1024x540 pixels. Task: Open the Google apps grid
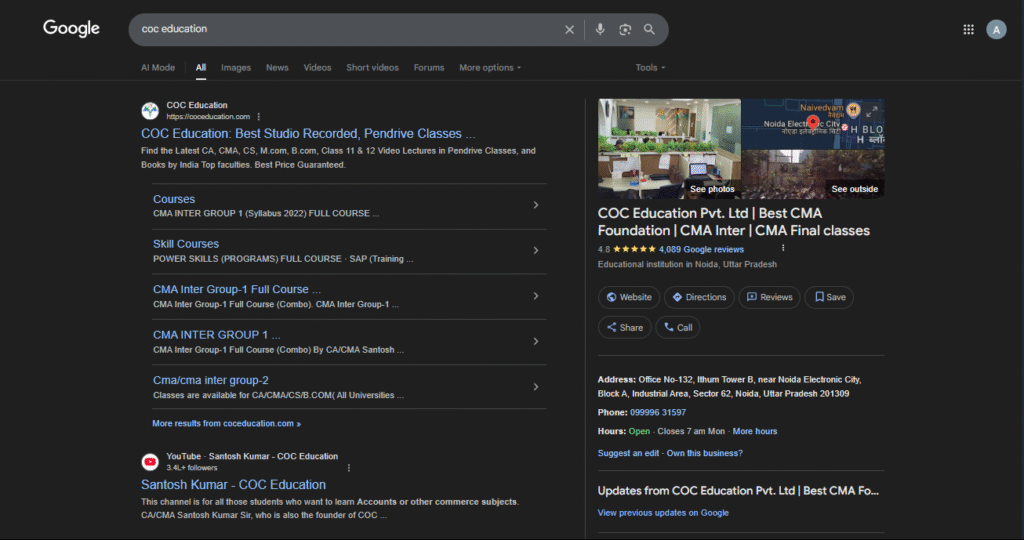click(968, 30)
